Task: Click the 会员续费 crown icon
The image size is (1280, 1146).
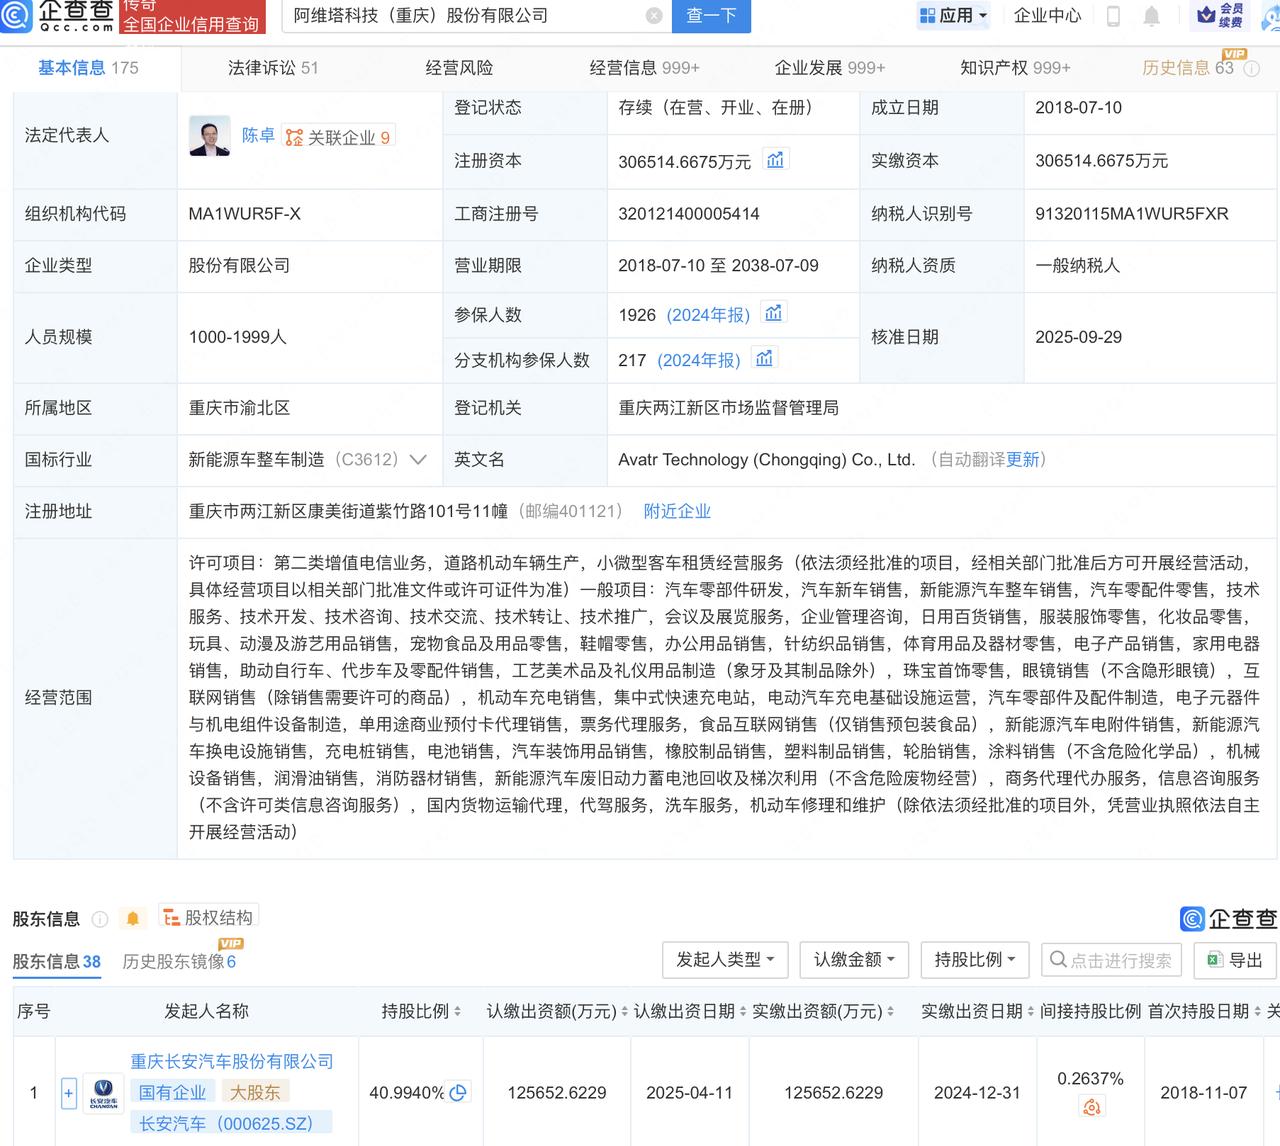Action: point(1220,15)
